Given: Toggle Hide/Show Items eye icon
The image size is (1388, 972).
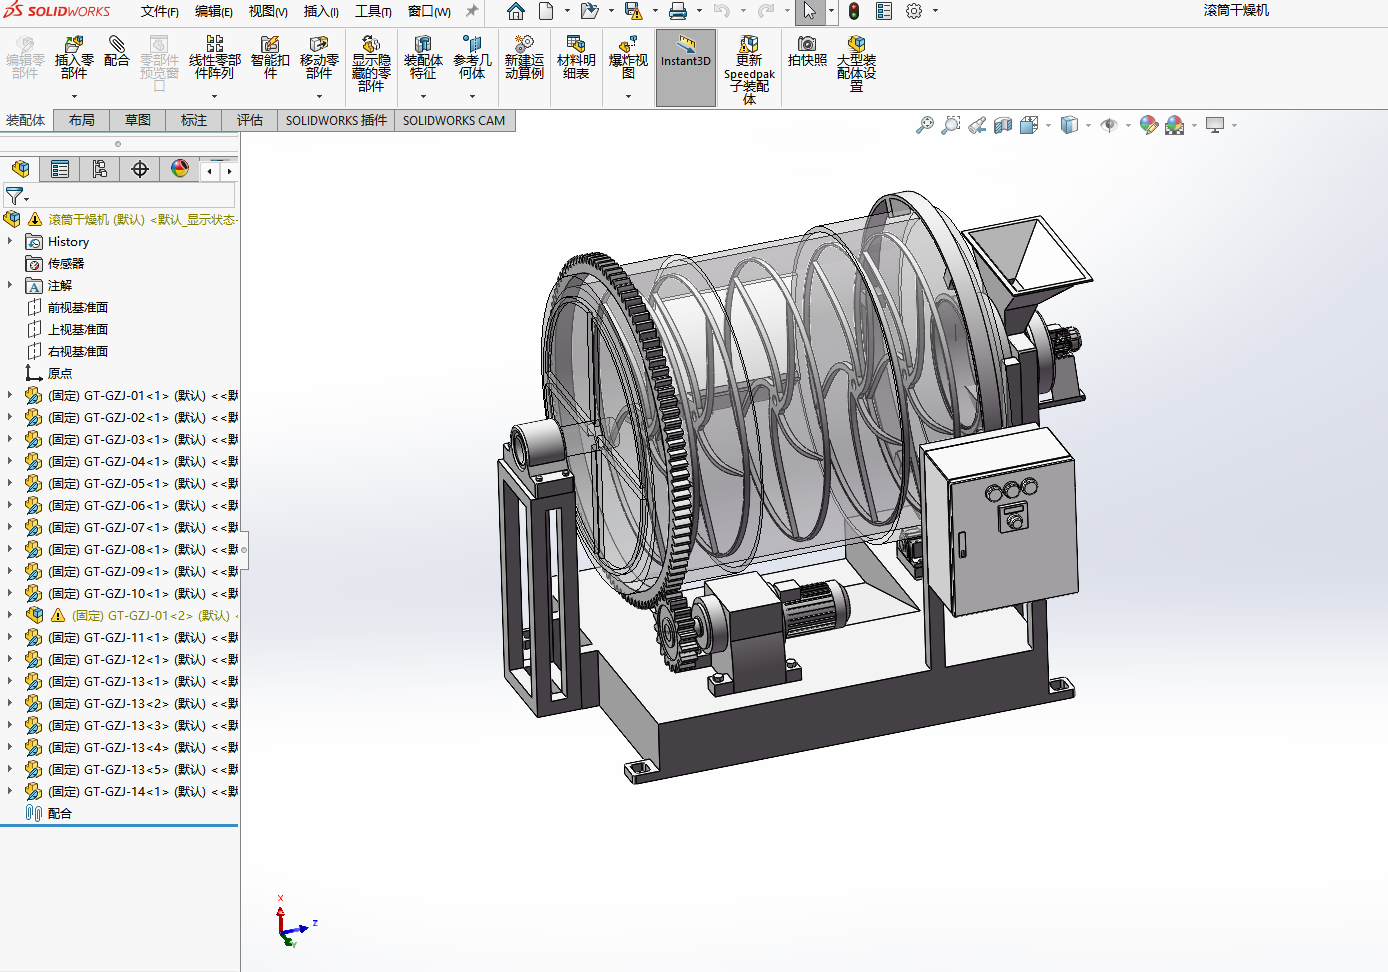Looking at the screenshot, I should 1109,125.
